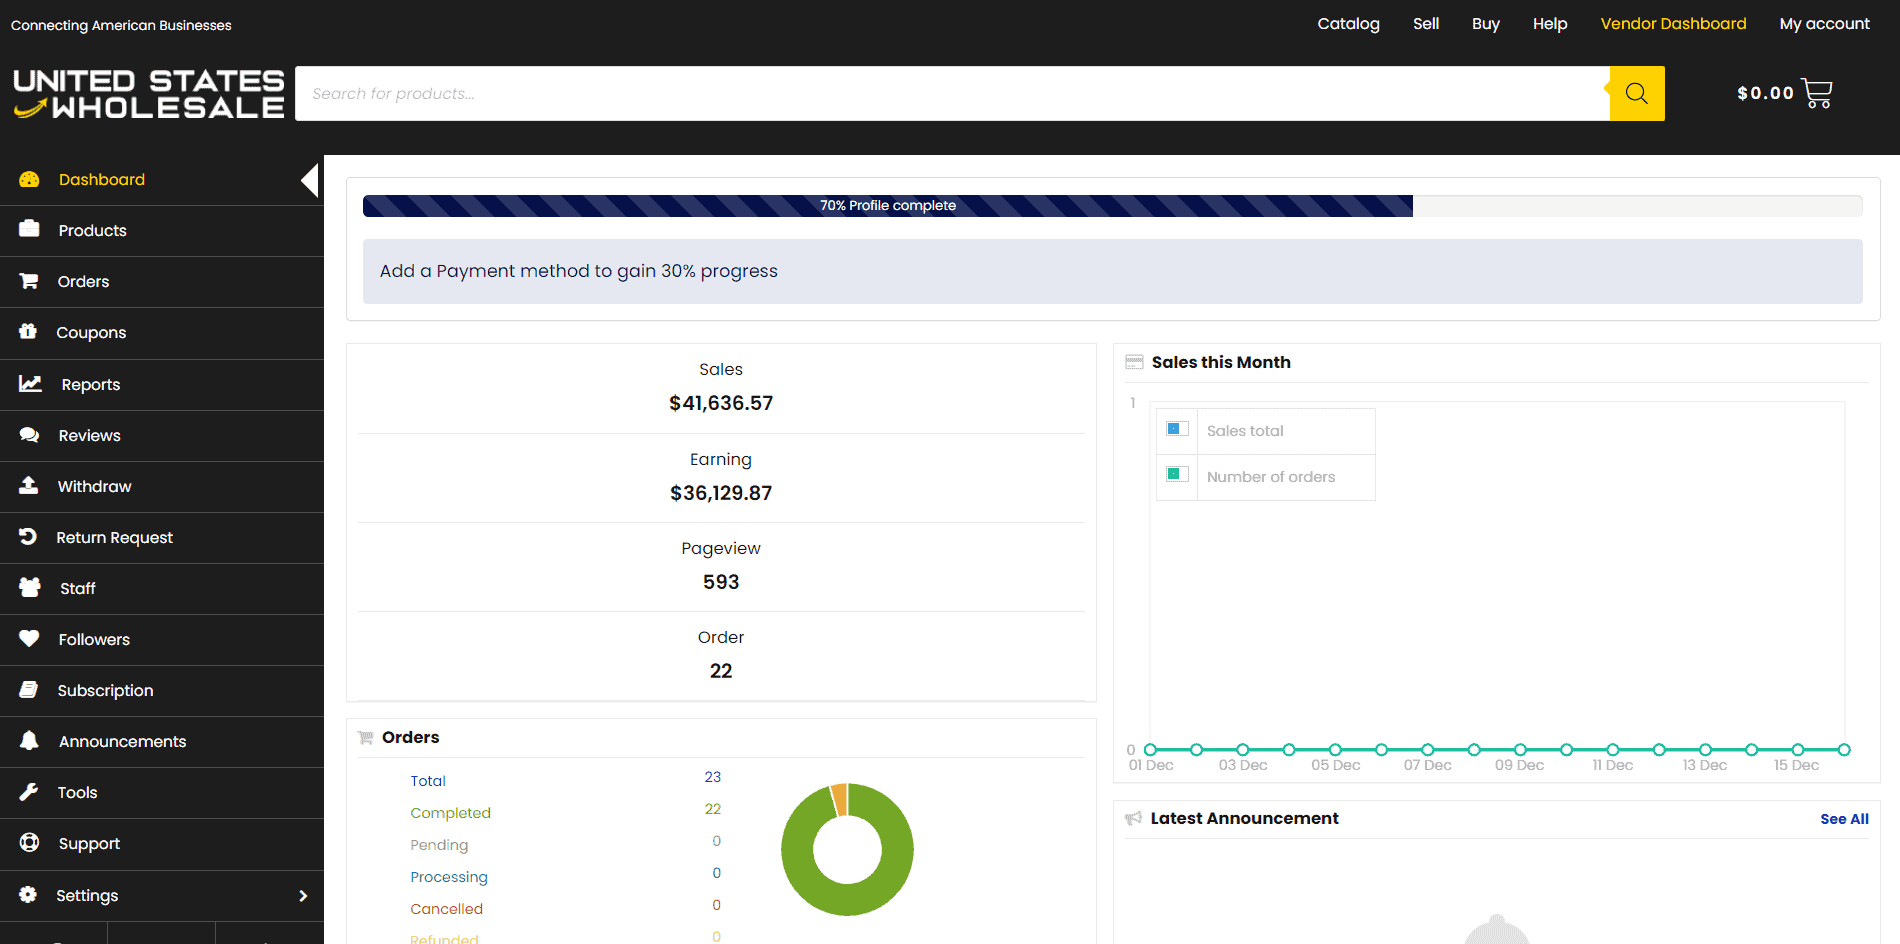Click the 70% Profile complete progress bar
The width and height of the screenshot is (1900, 944).
point(888,206)
